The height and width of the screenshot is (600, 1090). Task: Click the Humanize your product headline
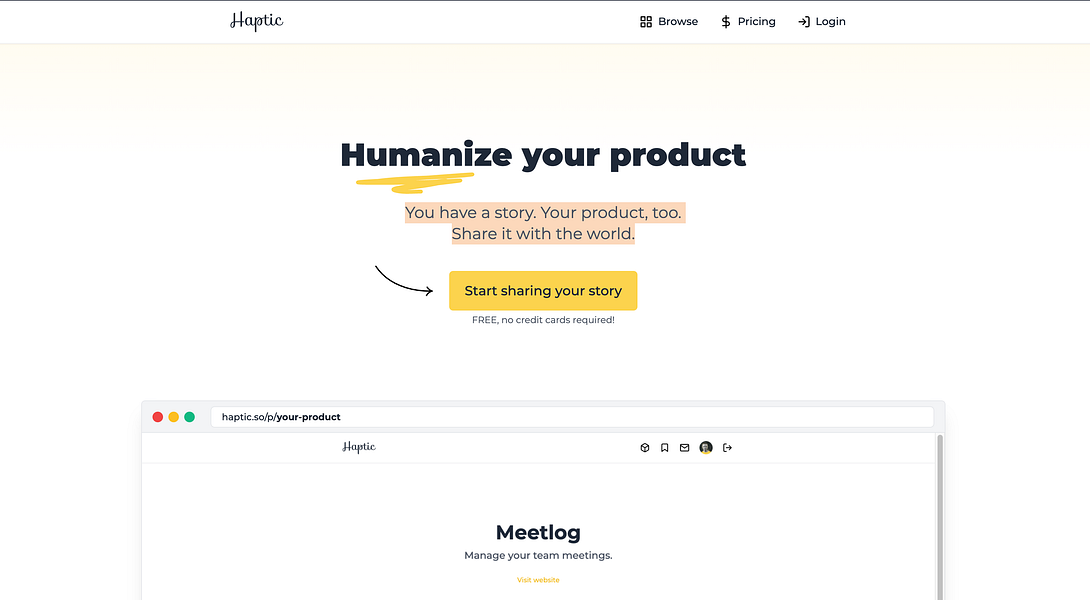pos(543,155)
